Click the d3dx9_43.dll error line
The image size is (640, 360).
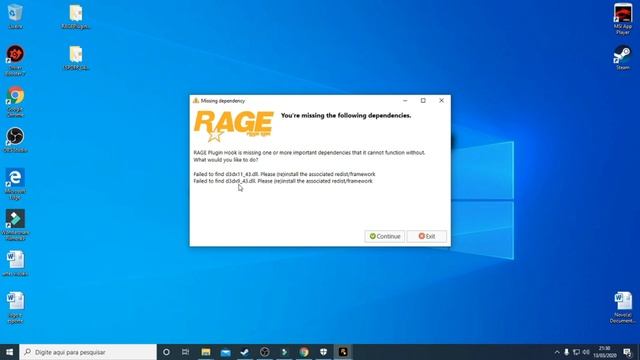(x=283, y=181)
